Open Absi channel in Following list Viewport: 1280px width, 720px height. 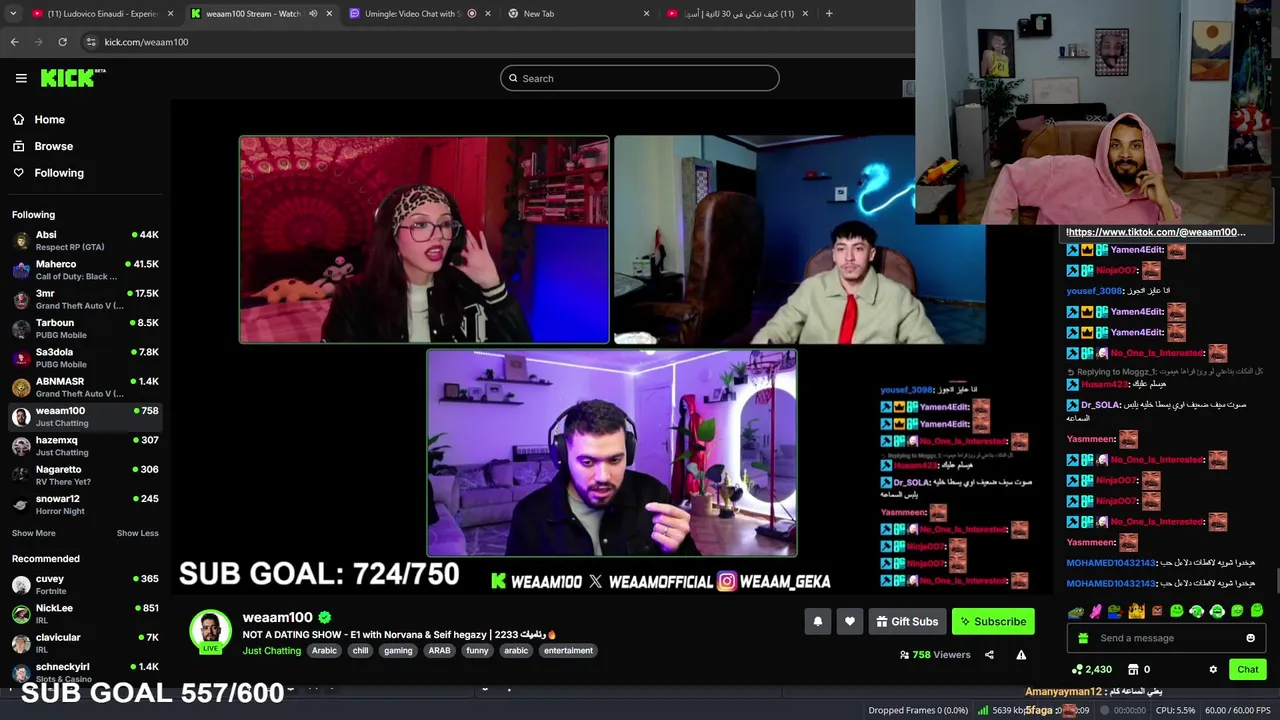point(85,240)
